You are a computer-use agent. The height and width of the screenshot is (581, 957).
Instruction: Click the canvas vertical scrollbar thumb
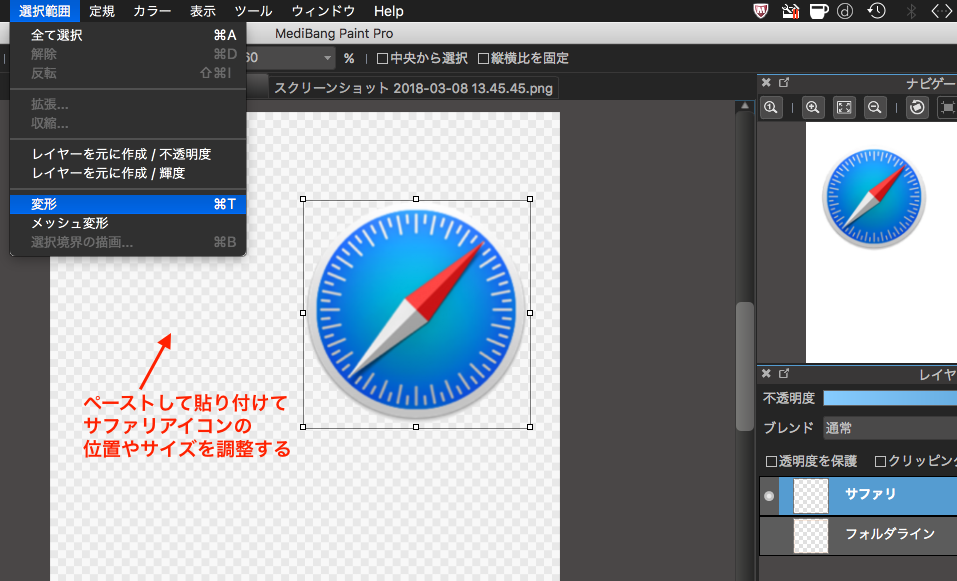click(744, 366)
